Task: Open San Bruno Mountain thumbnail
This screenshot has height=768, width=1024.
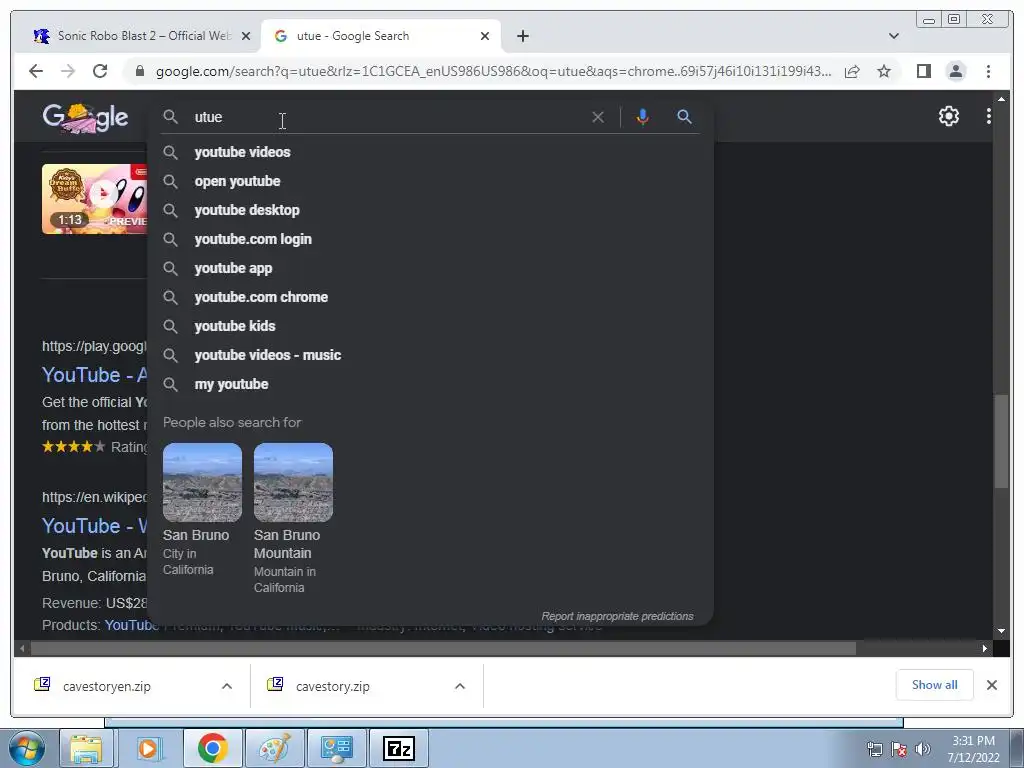Action: pos(293,483)
